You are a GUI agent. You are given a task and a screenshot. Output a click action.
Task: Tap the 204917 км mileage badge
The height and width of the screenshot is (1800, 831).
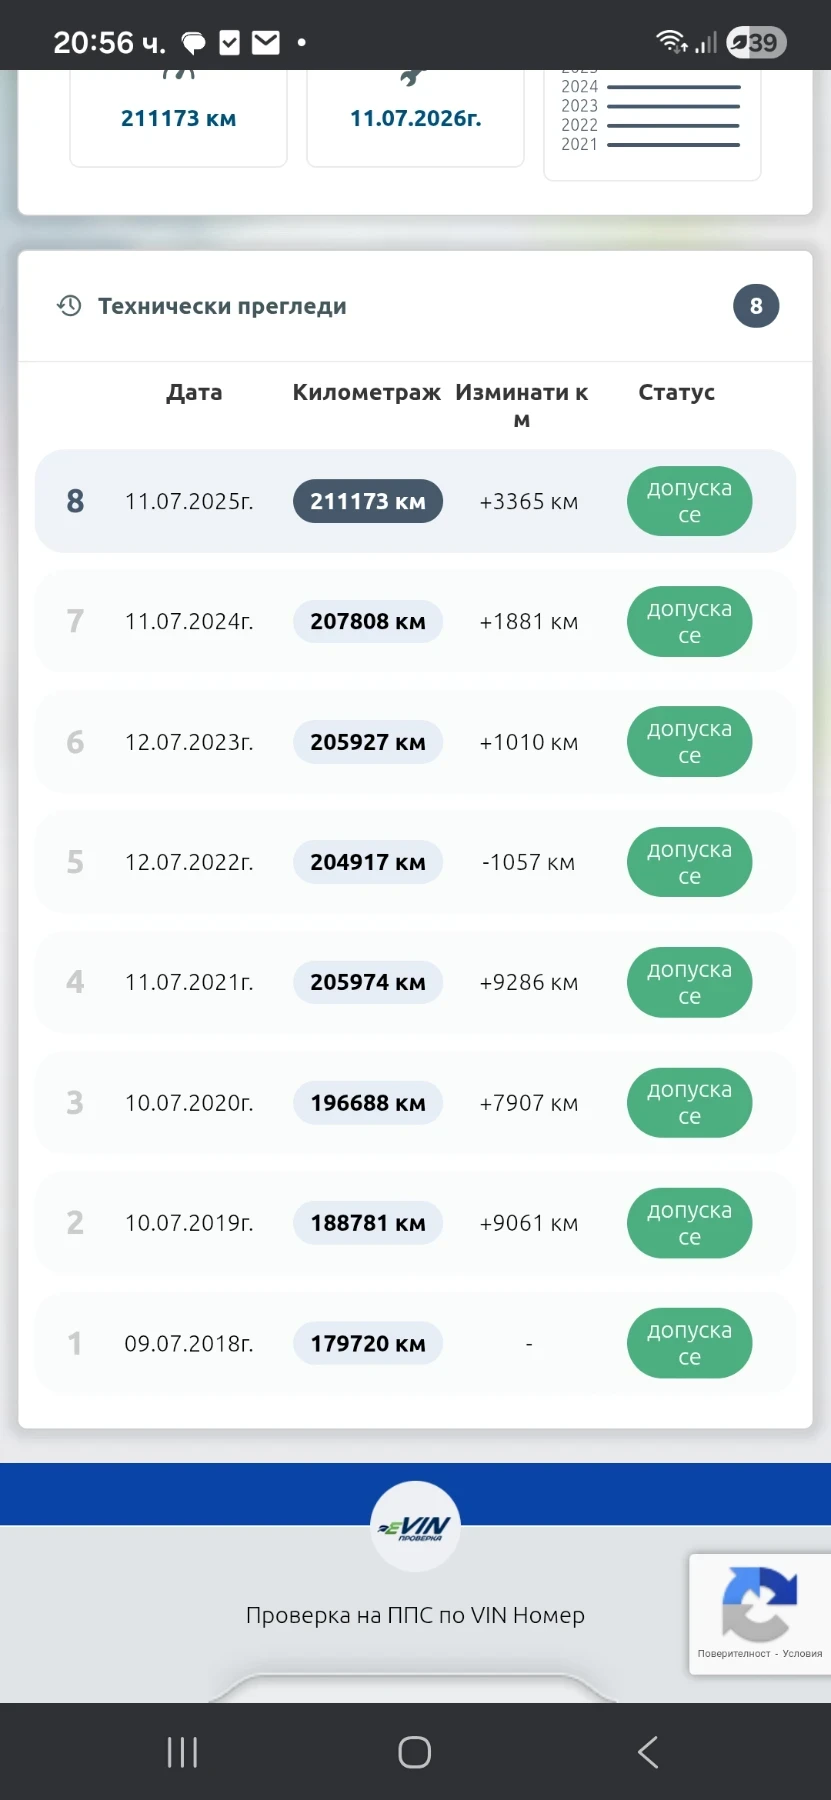coord(368,862)
